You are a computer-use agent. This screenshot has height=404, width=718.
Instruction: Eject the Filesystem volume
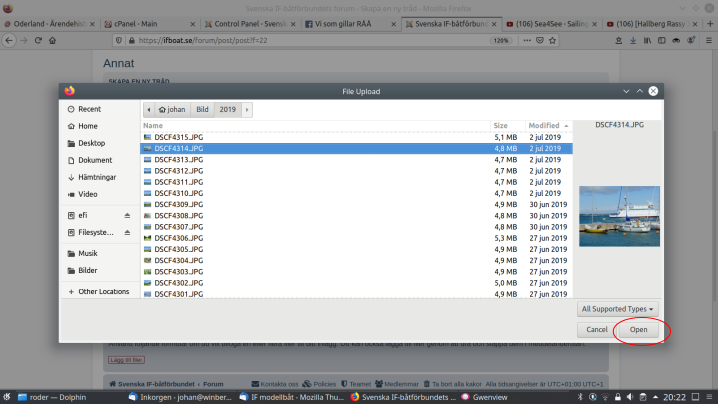tap(127, 232)
